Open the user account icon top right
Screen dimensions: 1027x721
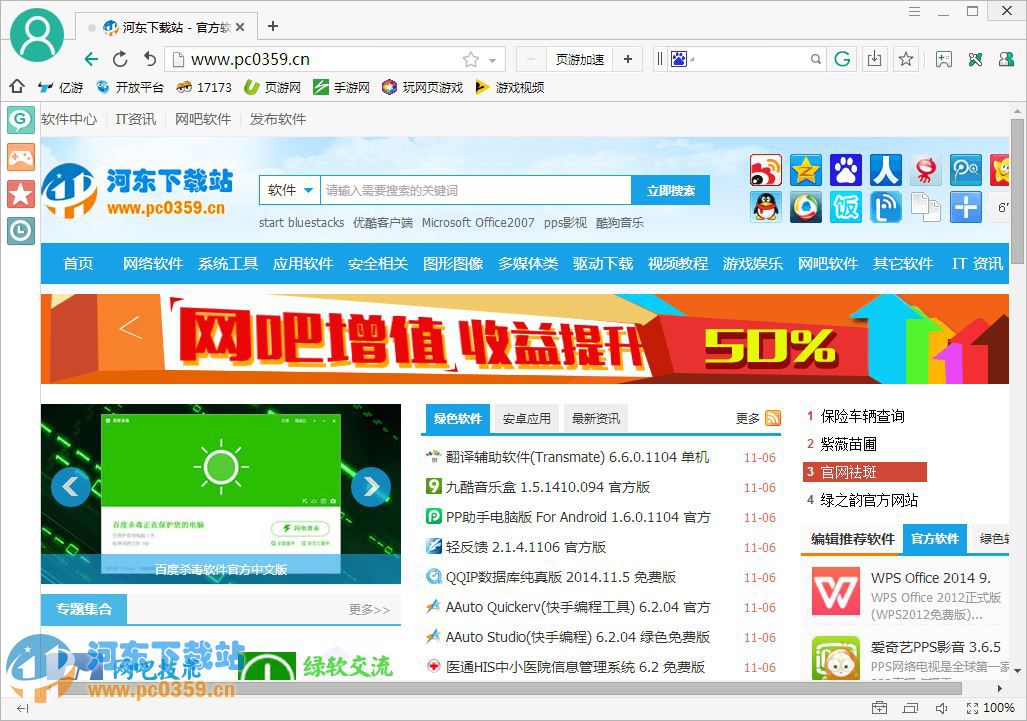pyautogui.click(x=1007, y=59)
